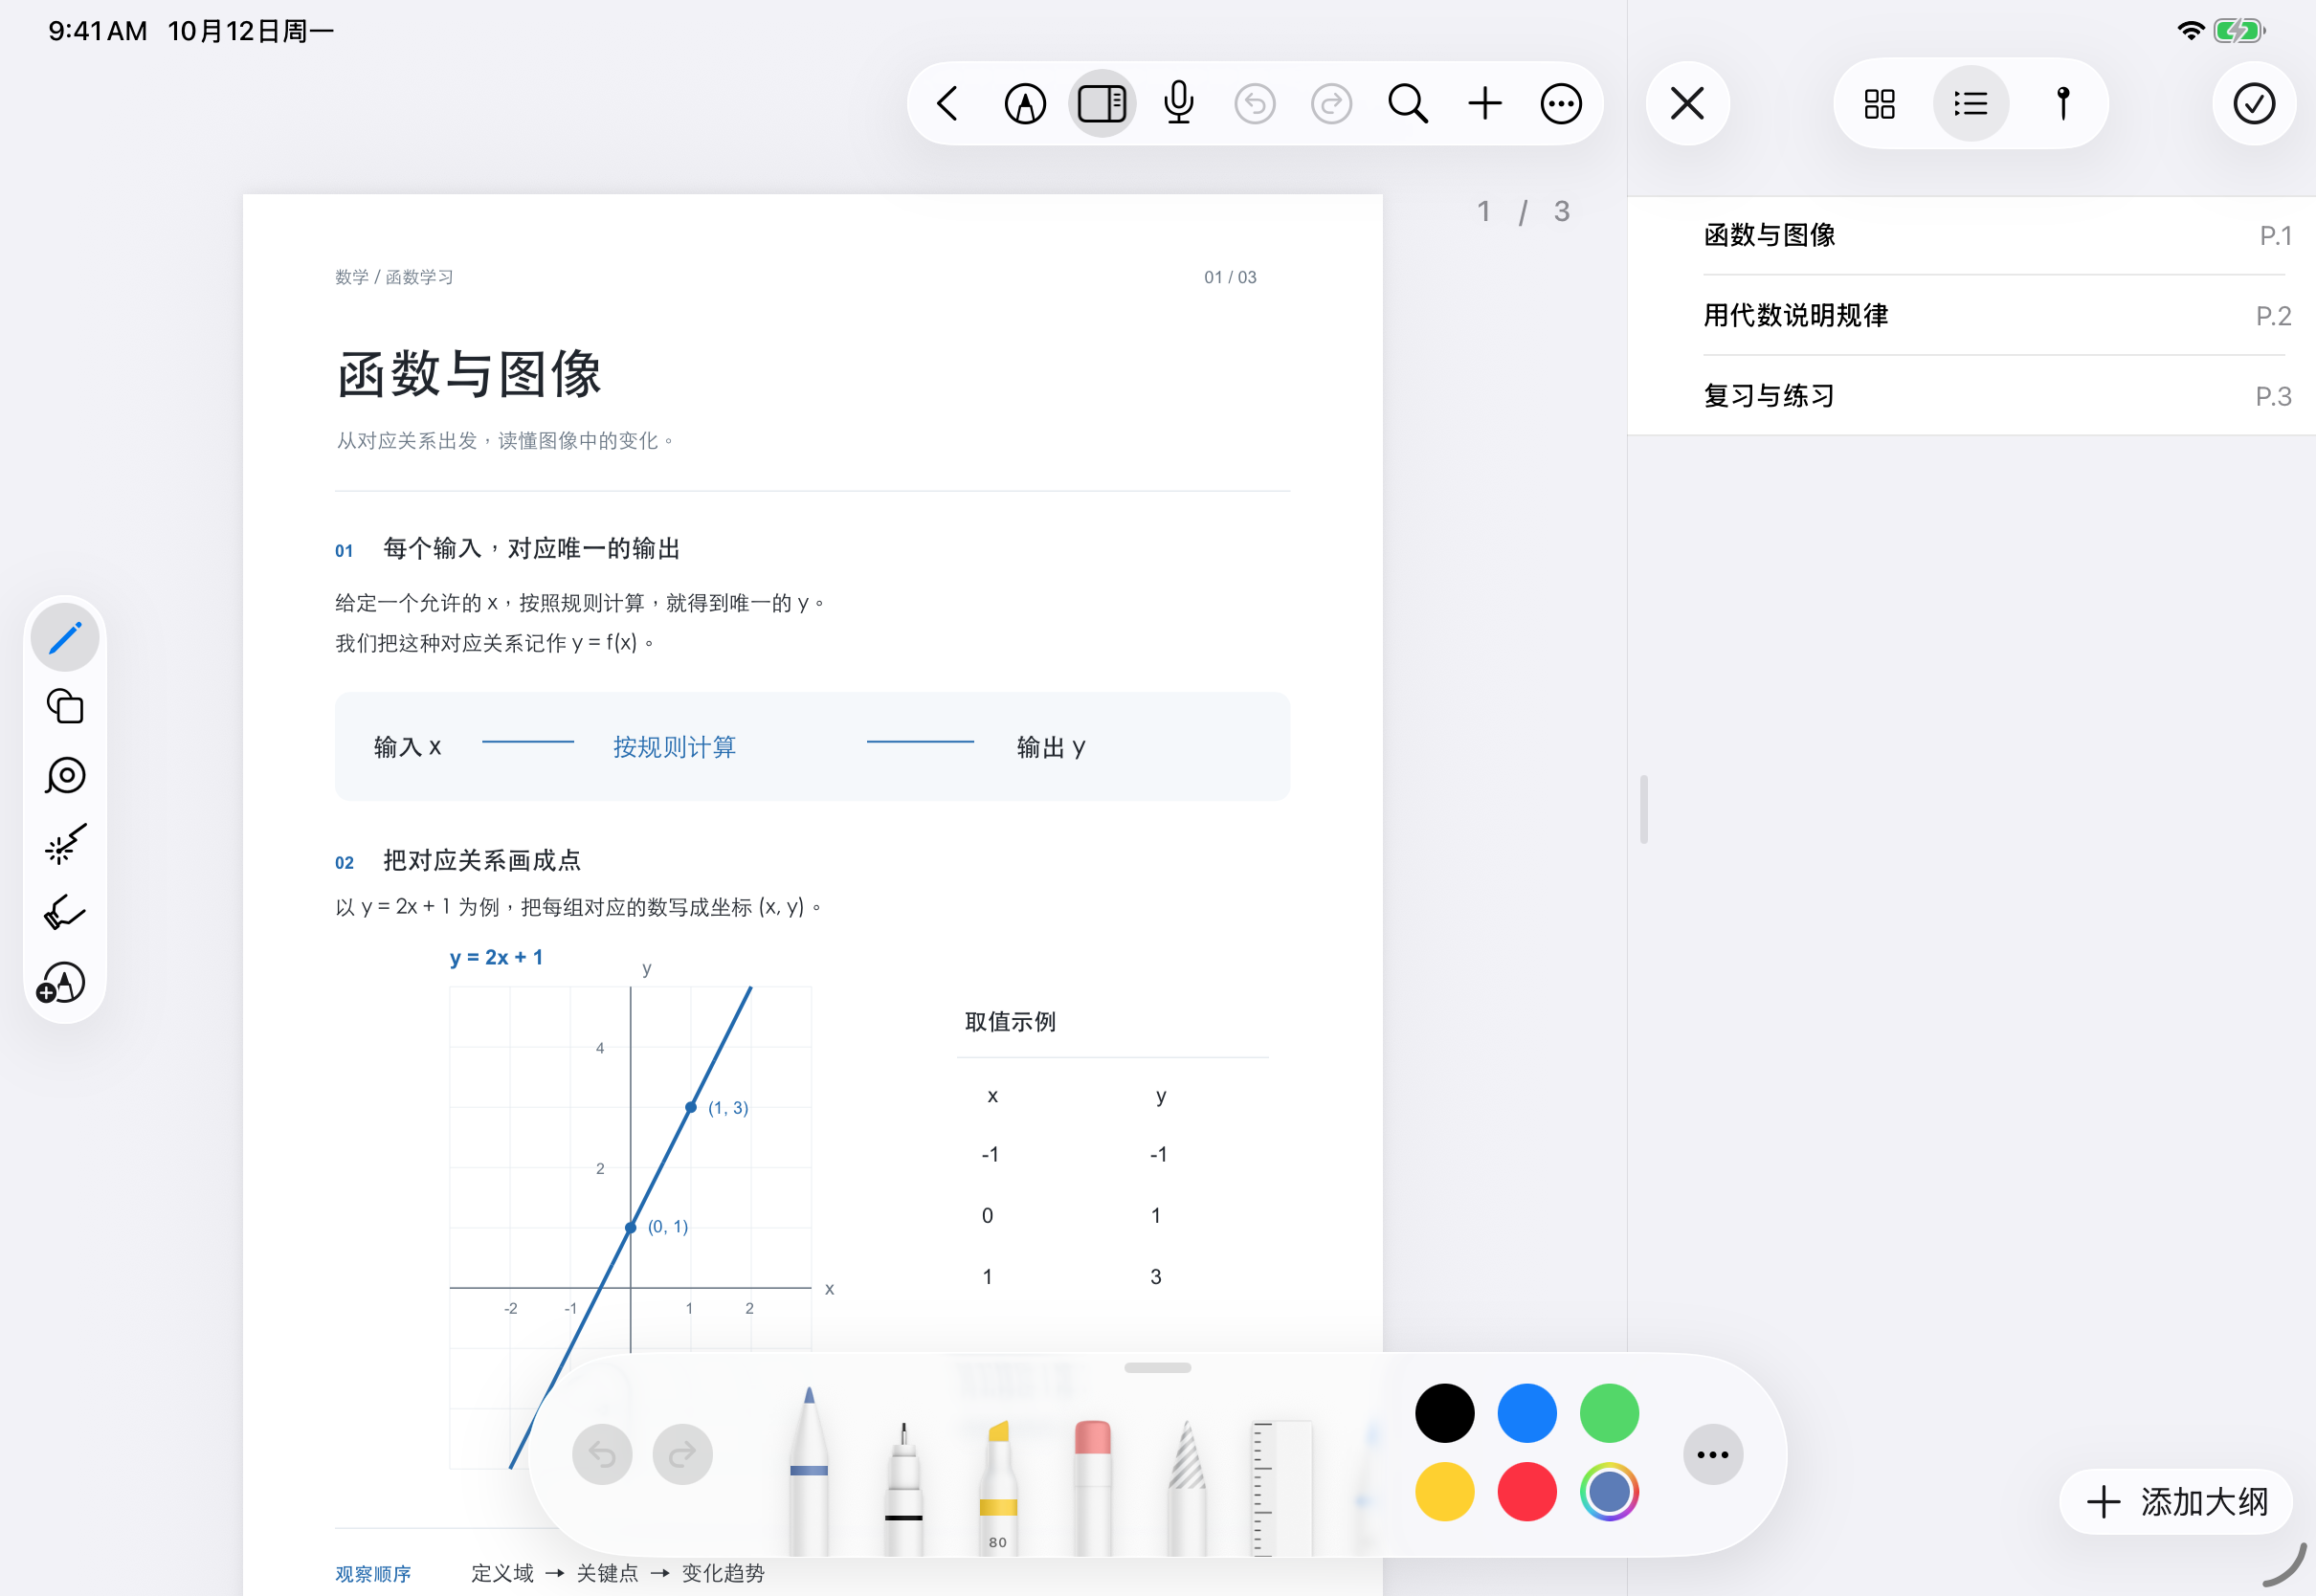Tap the 添加大纲 button
The image size is (2316, 1596).
2176,1501
